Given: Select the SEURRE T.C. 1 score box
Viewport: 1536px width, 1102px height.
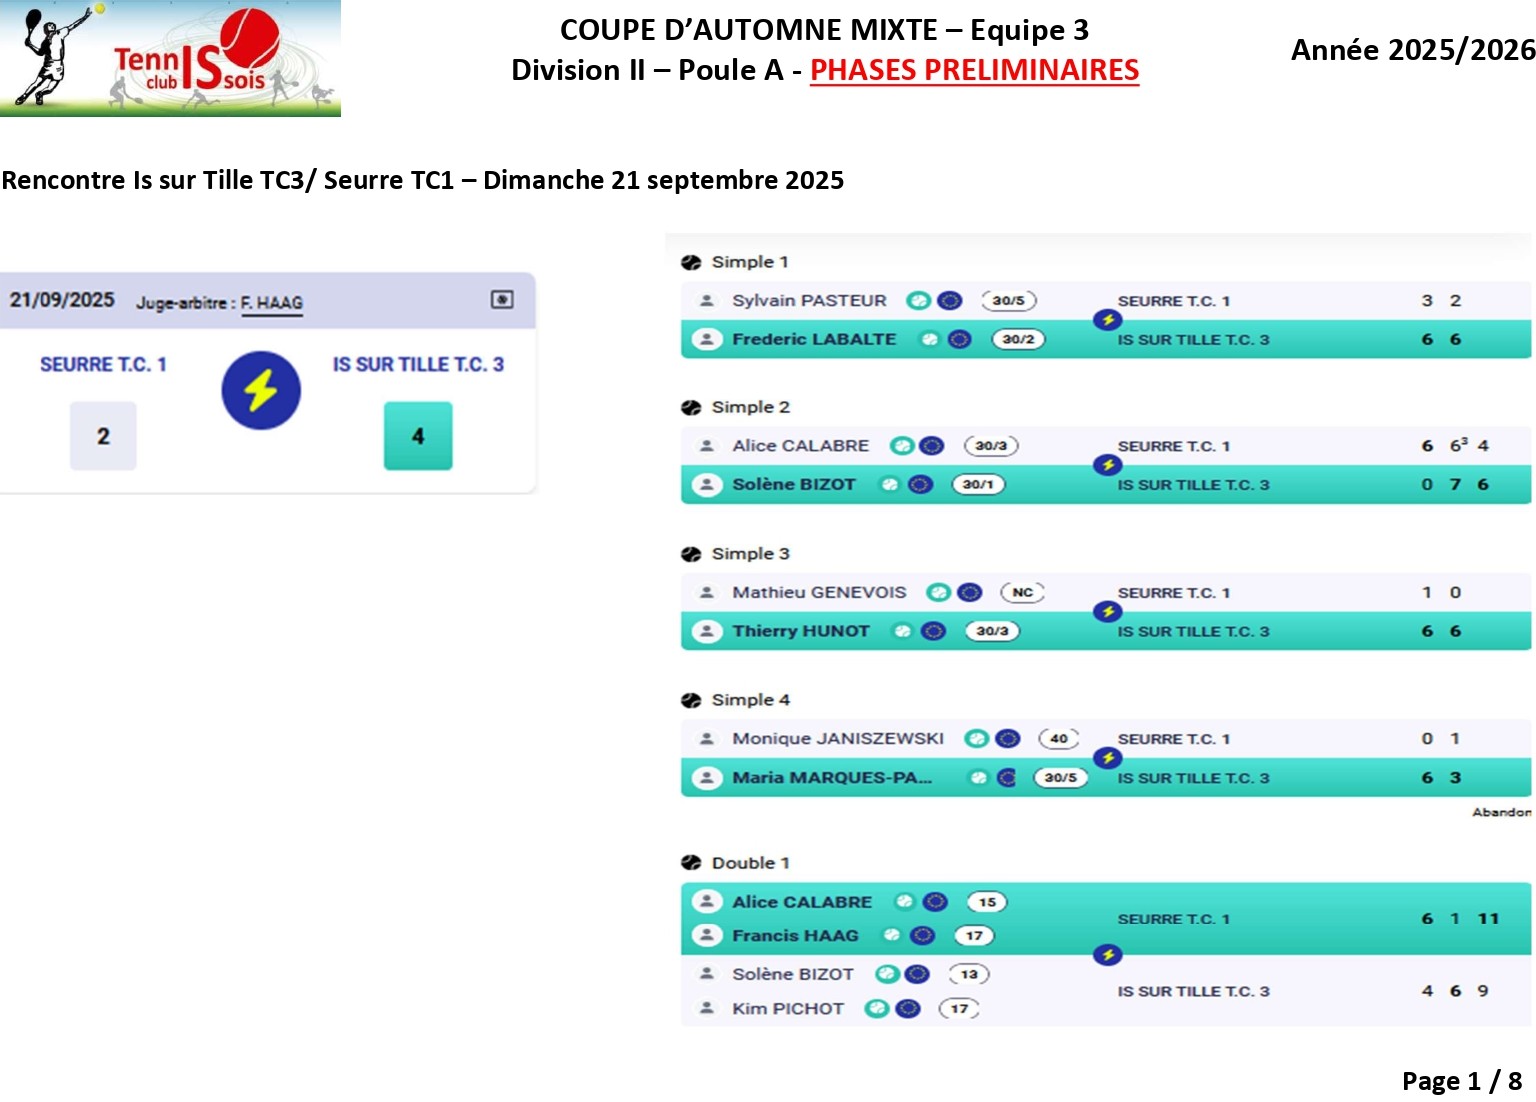Looking at the screenshot, I should click(x=103, y=436).
